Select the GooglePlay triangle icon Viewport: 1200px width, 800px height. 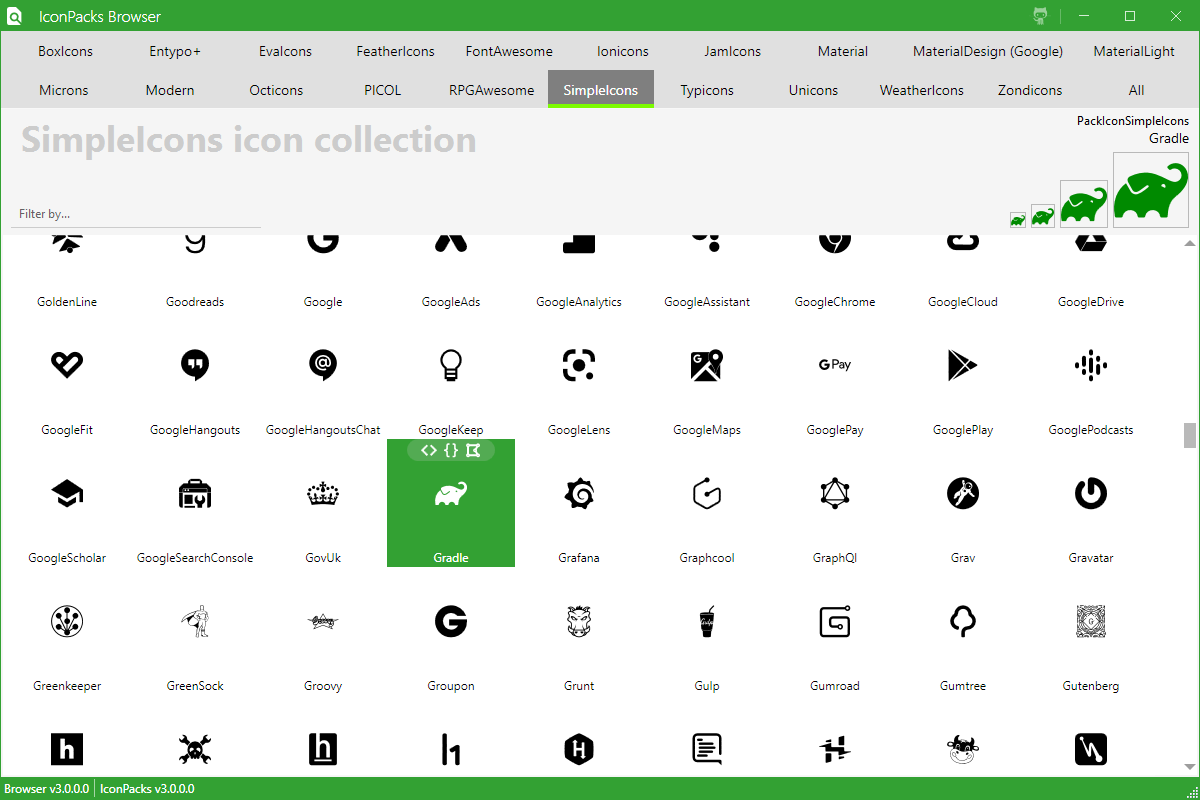963,366
